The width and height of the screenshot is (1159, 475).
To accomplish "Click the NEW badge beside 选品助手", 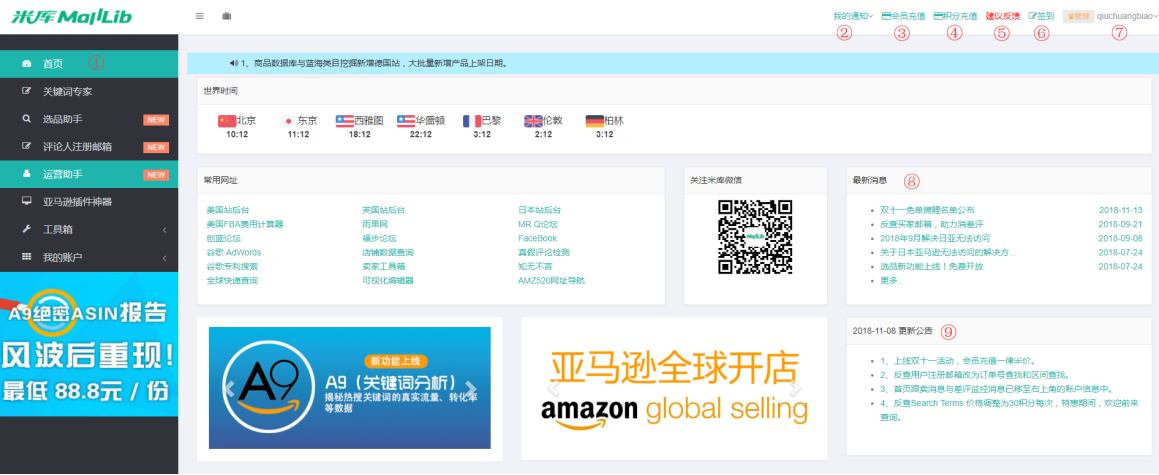I will (156, 120).
